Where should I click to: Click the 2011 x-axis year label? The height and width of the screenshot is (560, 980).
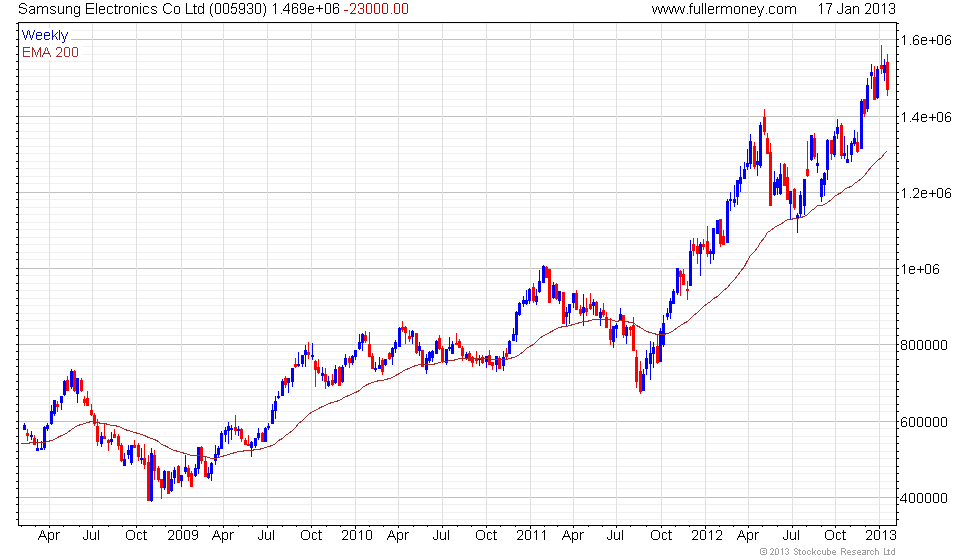[531, 536]
